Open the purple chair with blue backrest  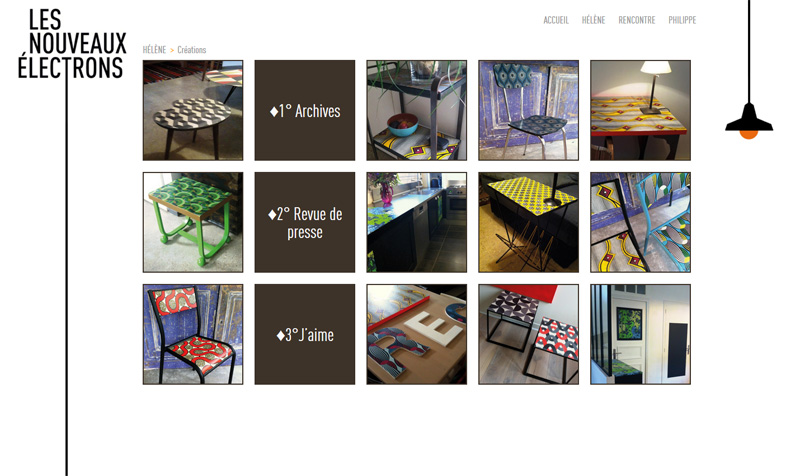coord(529,110)
